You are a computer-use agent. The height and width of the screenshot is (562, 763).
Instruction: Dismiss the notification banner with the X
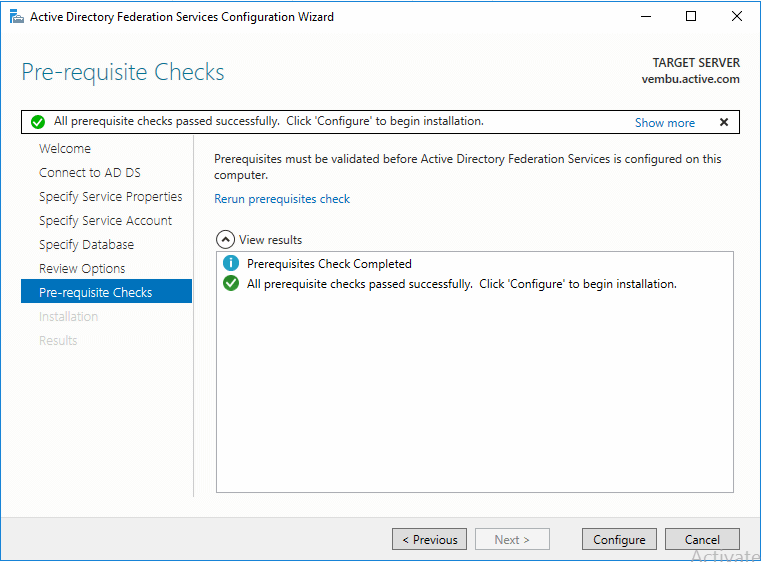pos(724,122)
